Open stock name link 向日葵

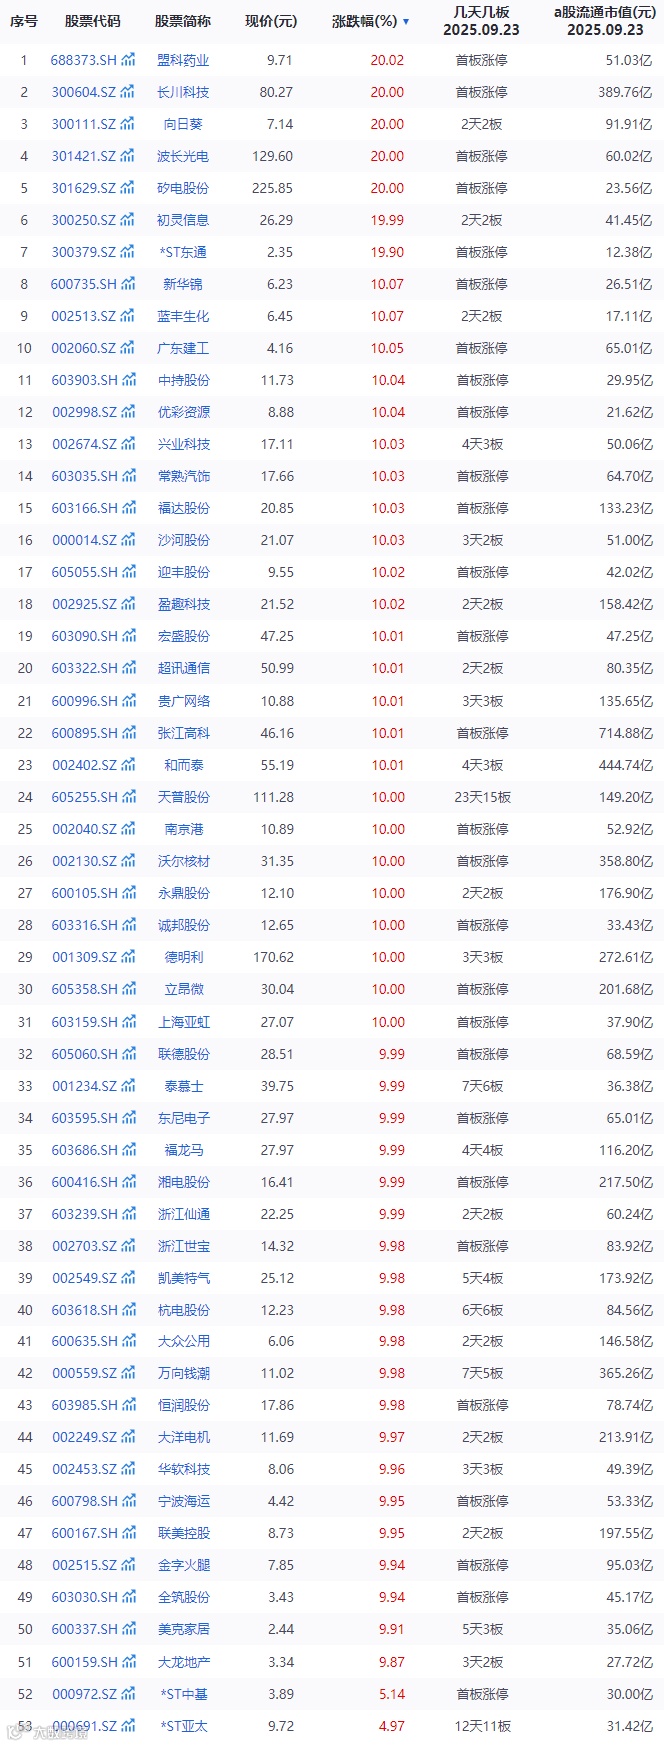point(184,124)
